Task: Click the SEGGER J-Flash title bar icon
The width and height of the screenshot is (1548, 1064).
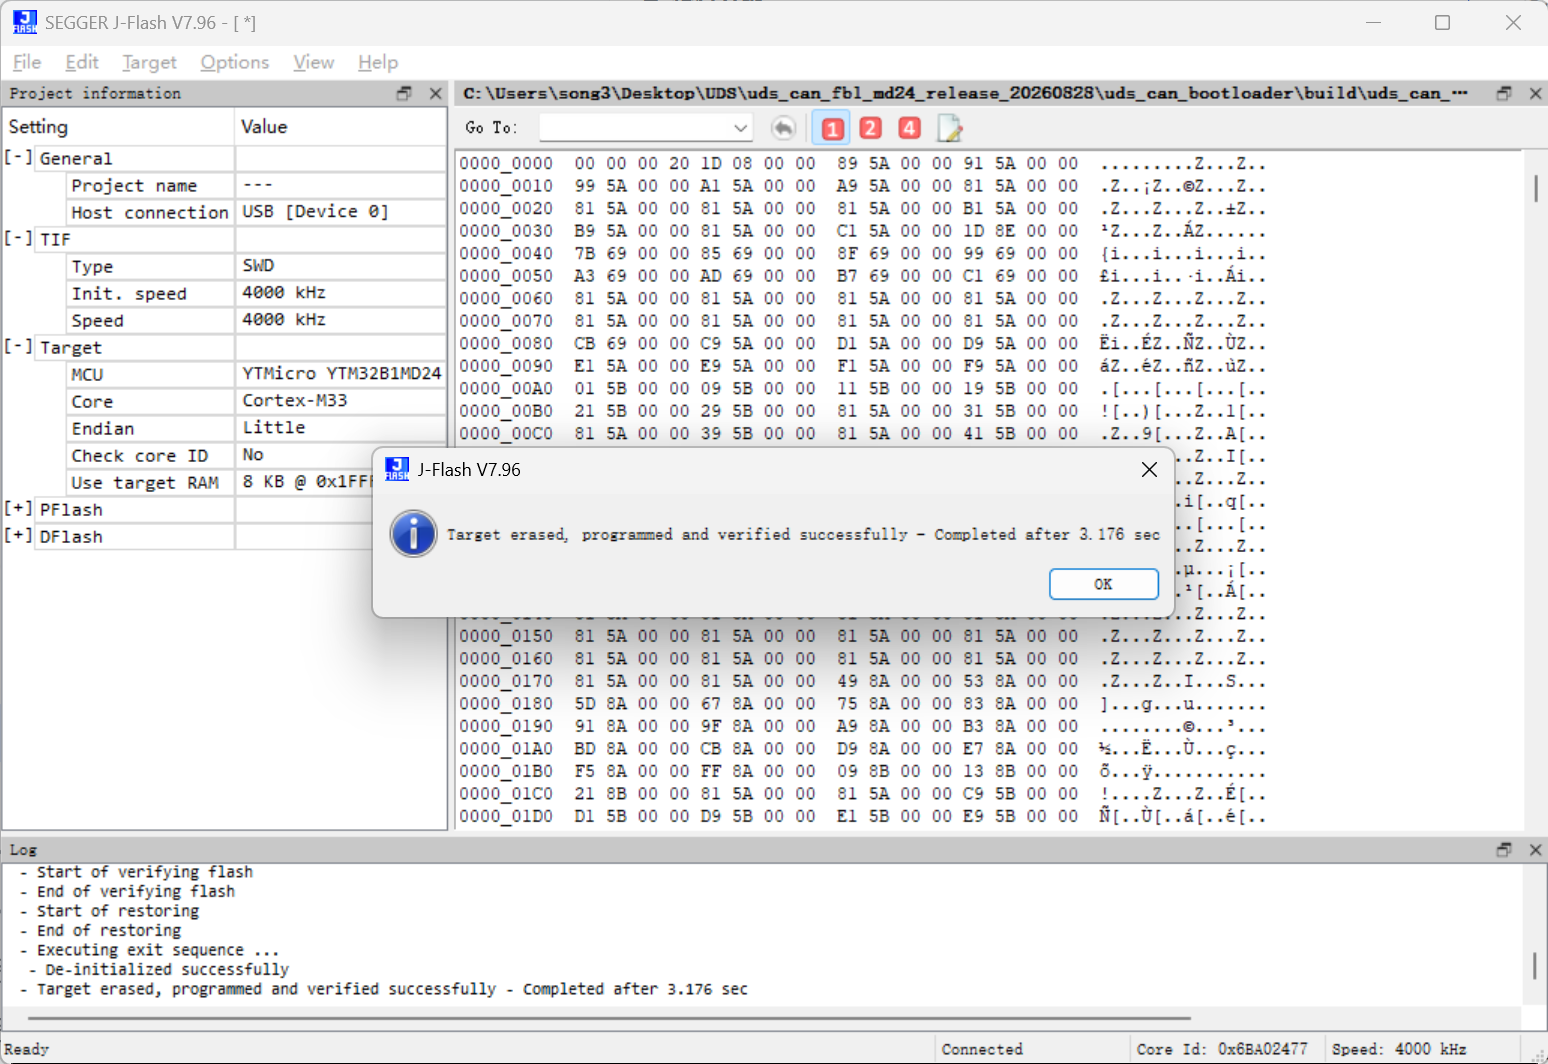Action: [24, 22]
